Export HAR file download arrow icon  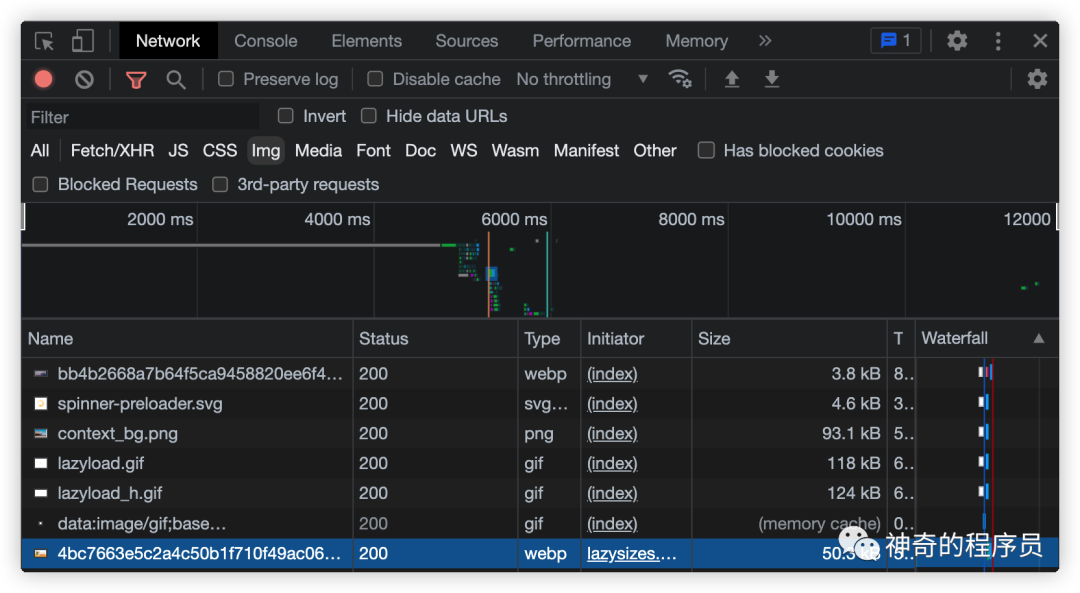tap(771, 79)
